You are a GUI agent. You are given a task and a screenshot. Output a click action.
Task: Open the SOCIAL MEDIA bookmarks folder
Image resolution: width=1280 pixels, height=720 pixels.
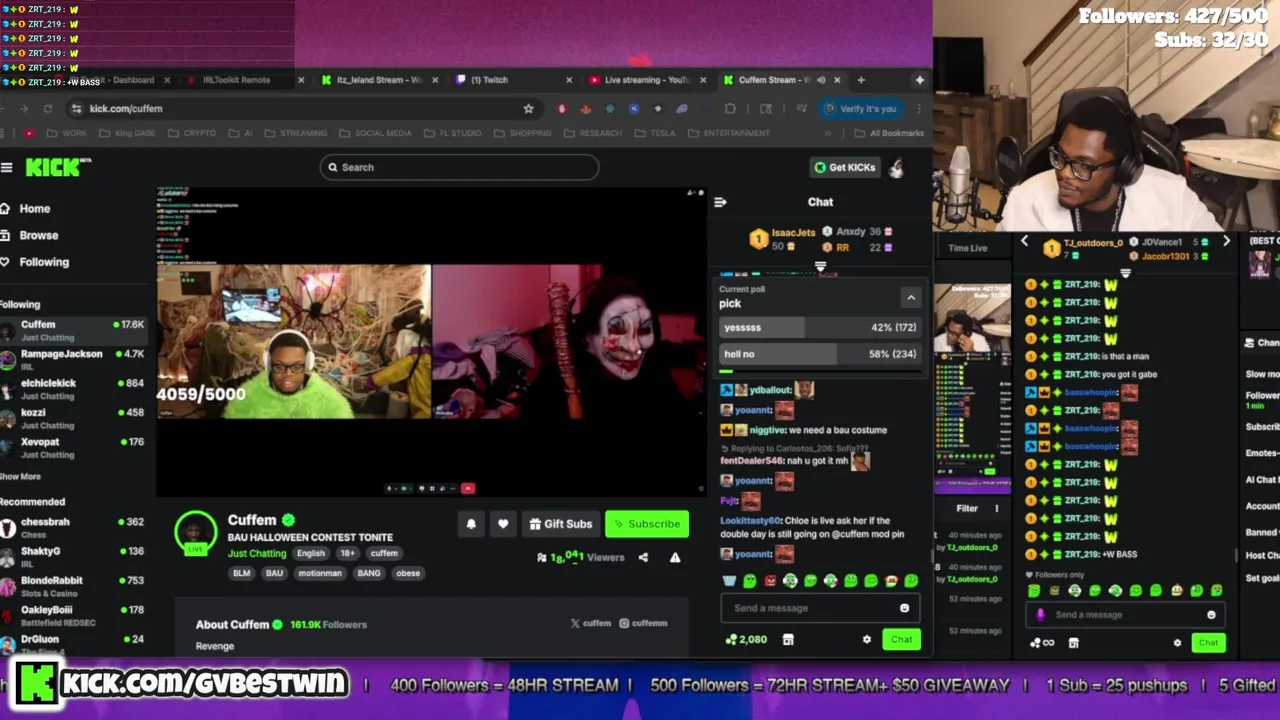375,133
